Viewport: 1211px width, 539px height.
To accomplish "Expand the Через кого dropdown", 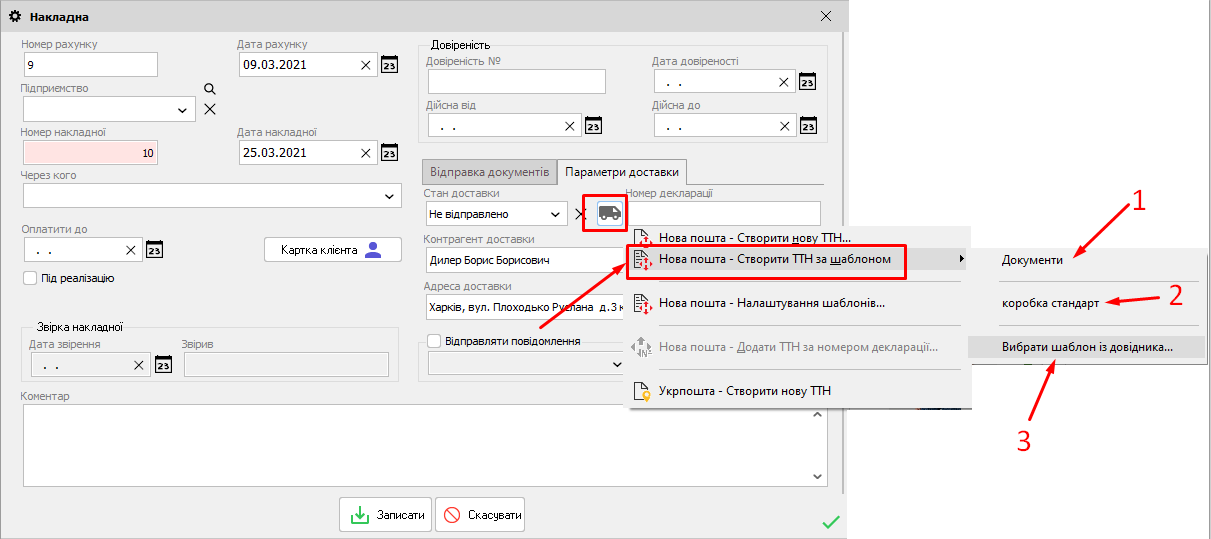I will (390, 196).
